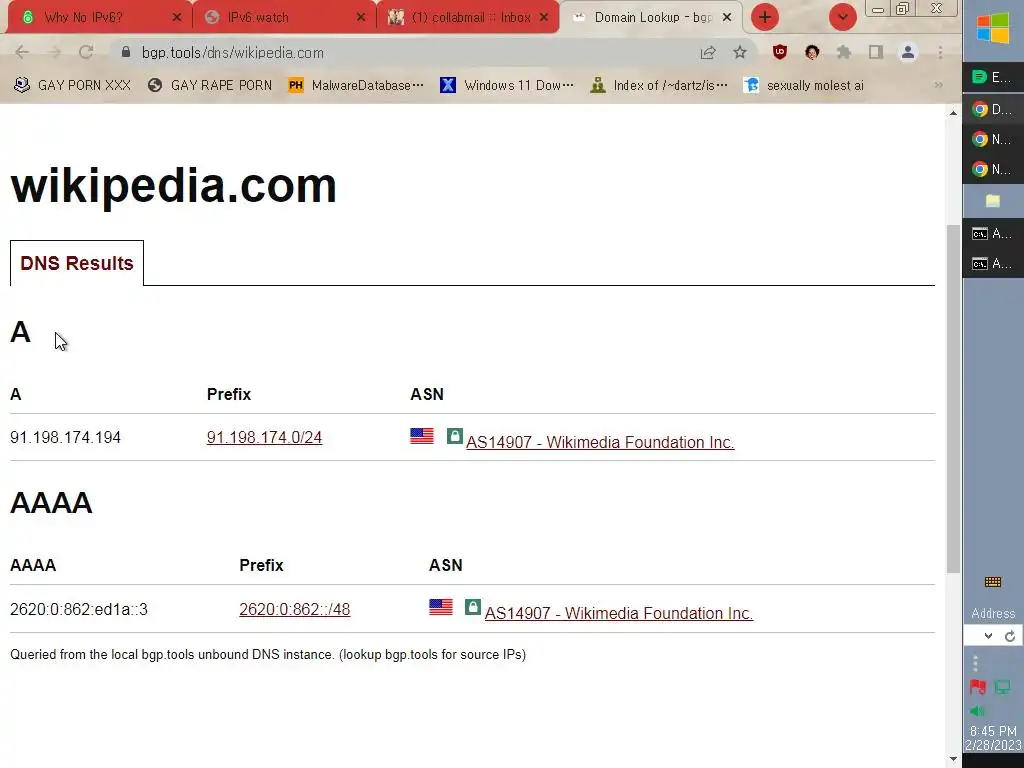Open a new tab with the plus button
The image size is (1024, 768).
pyautogui.click(x=765, y=17)
